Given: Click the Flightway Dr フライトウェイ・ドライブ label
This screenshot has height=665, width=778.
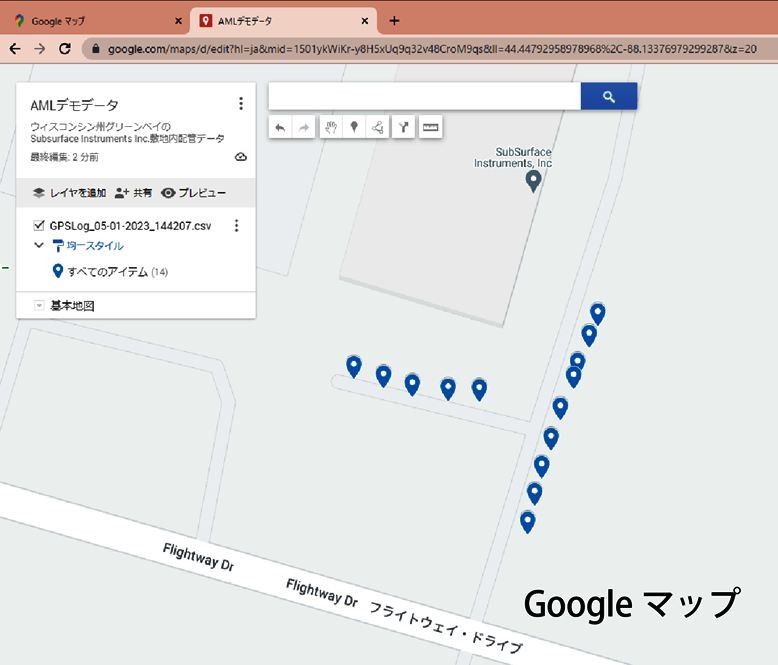Looking at the screenshot, I should click(404, 615).
